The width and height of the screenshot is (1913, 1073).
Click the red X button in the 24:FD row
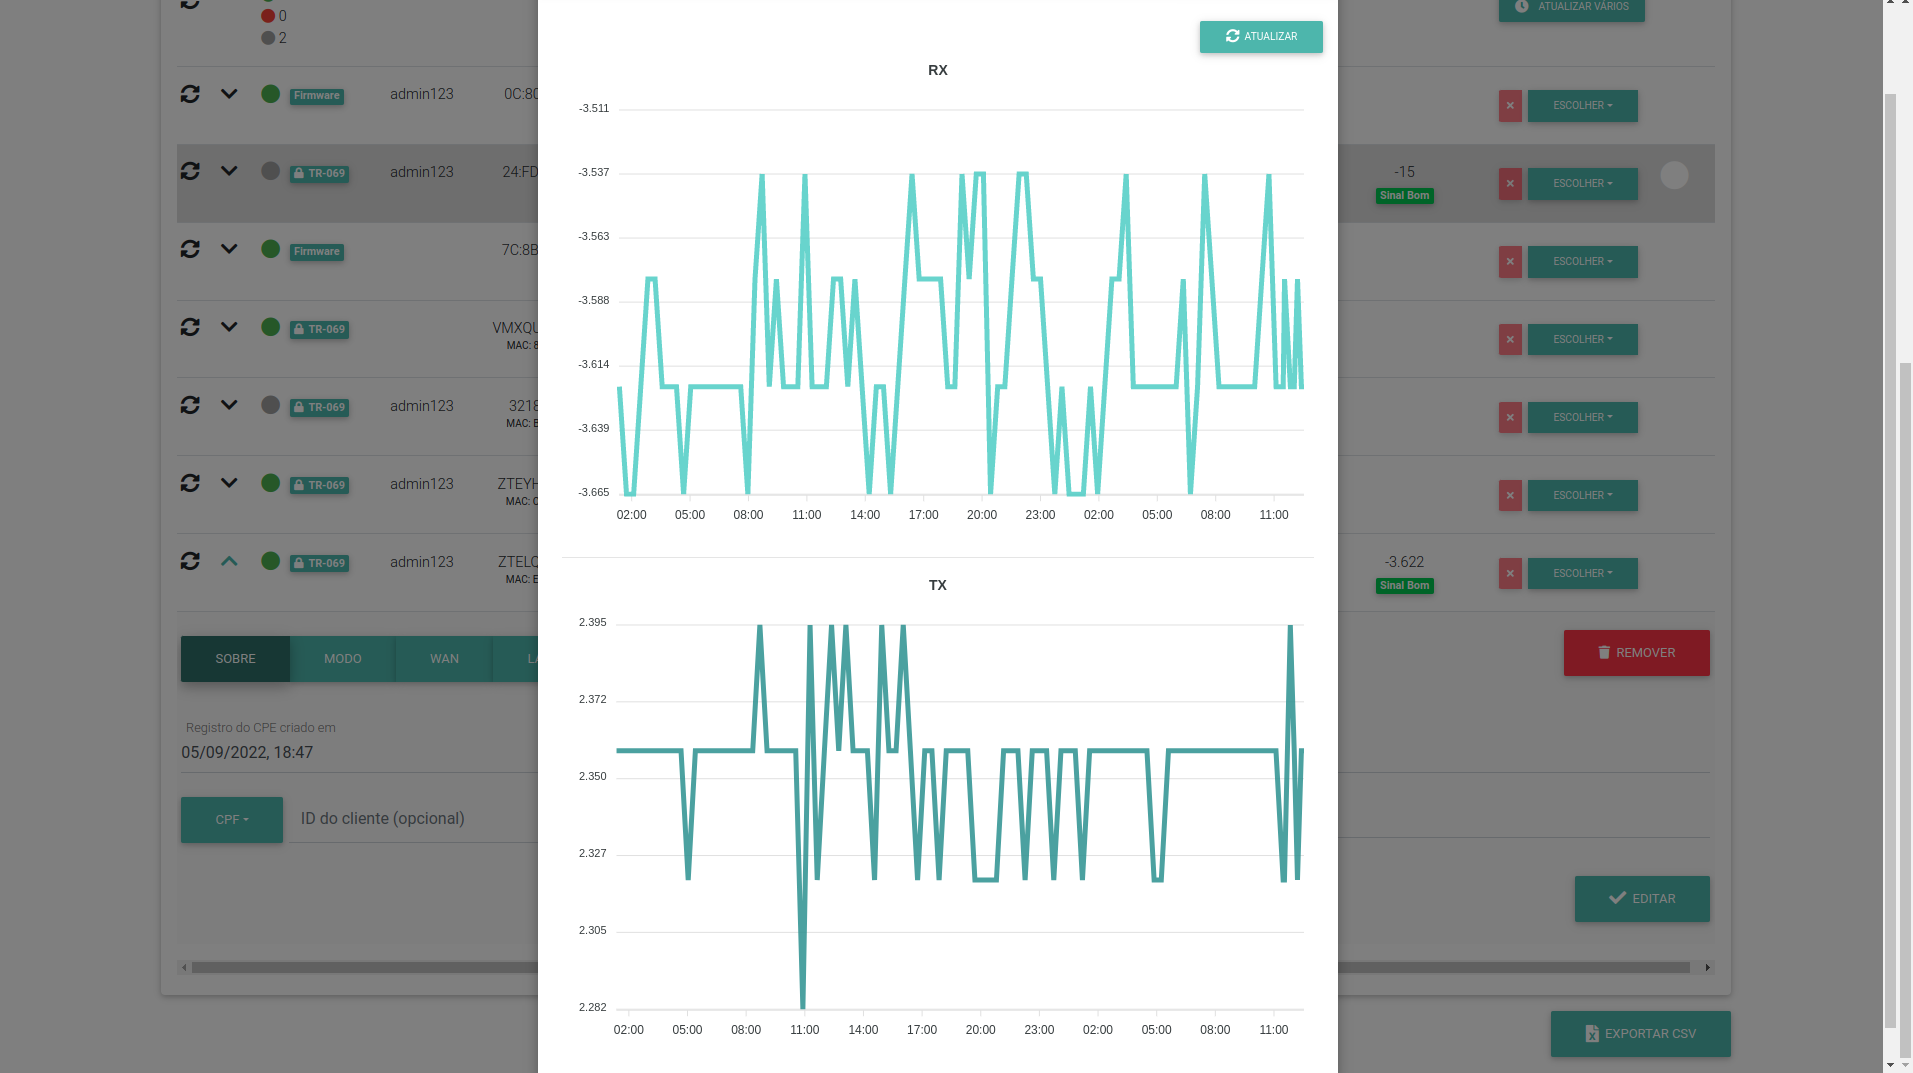[x=1510, y=184]
